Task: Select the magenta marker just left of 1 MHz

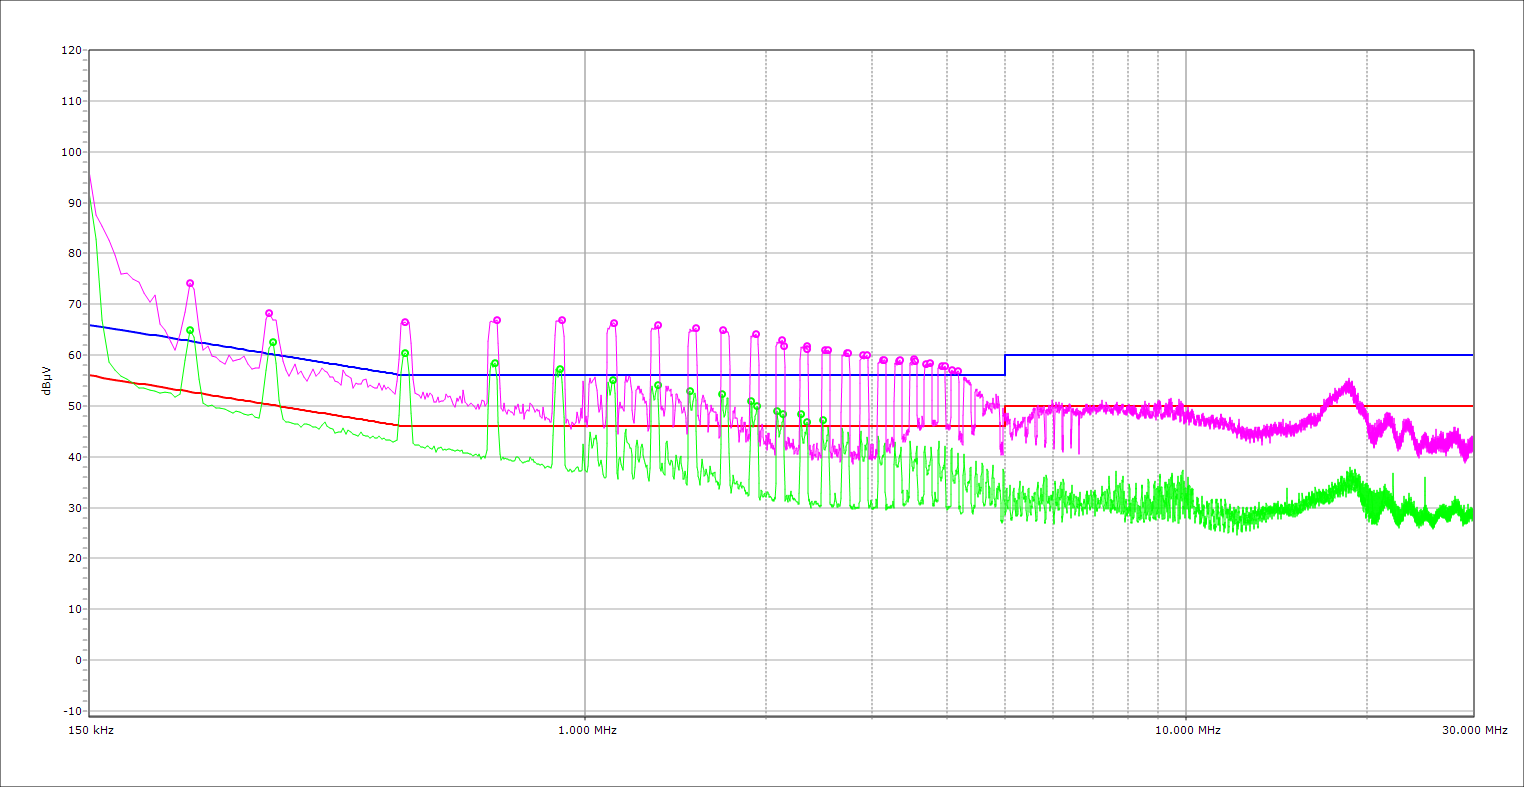Action: click(x=562, y=320)
